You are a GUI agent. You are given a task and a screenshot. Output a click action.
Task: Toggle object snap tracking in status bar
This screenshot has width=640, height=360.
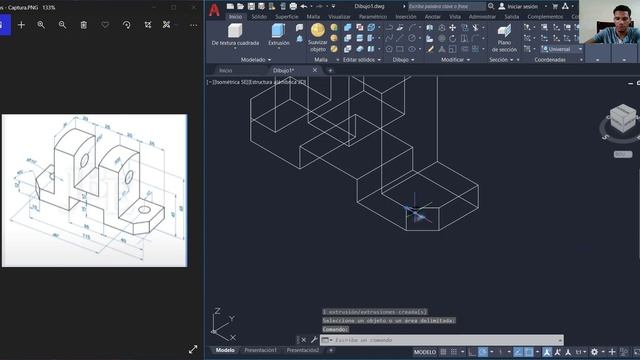click(518, 352)
